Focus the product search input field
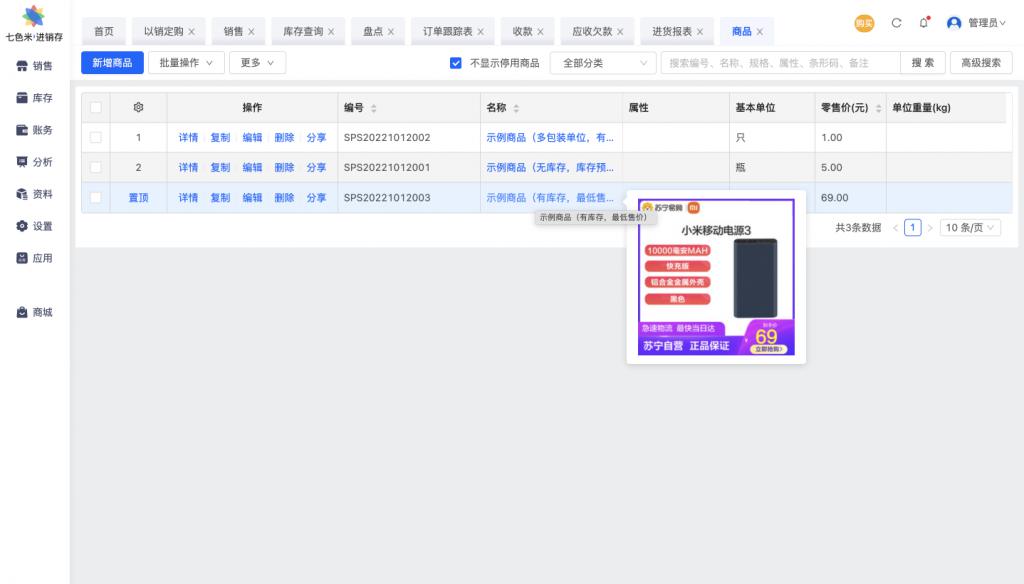Viewport: 1024px width, 584px height. click(x=780, y=63)
